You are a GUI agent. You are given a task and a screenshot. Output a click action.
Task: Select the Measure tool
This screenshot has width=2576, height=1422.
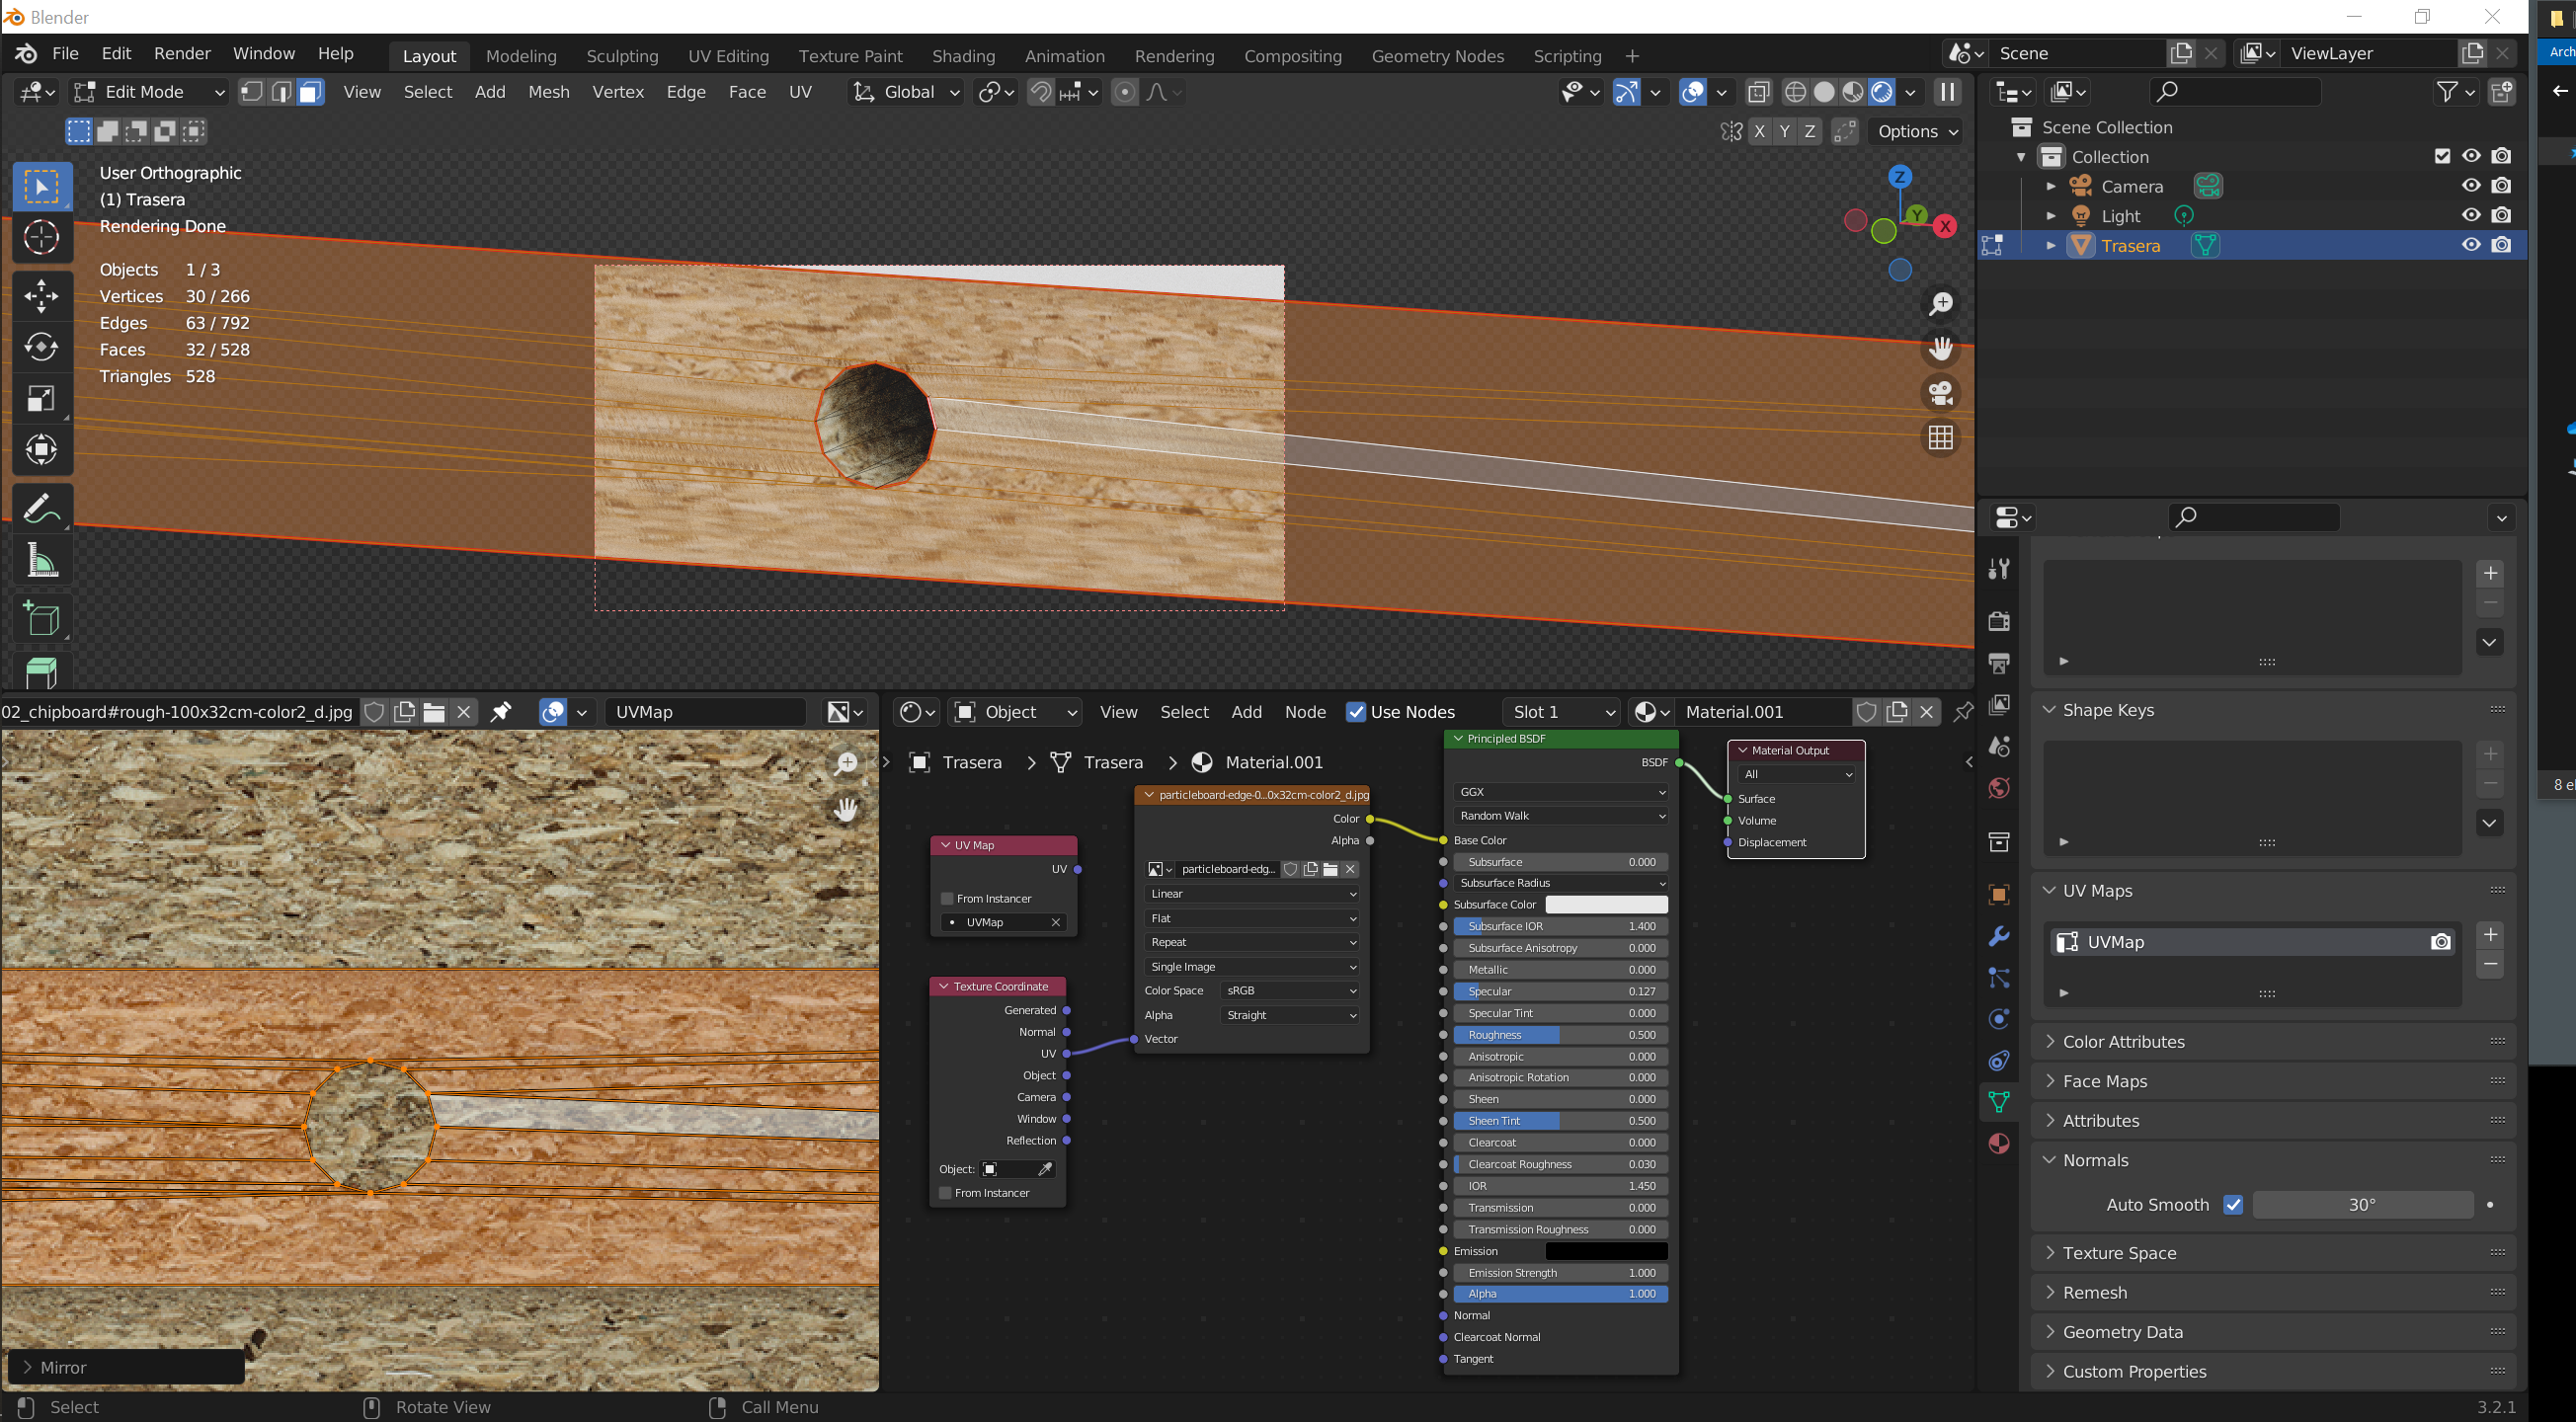(41, 561)
